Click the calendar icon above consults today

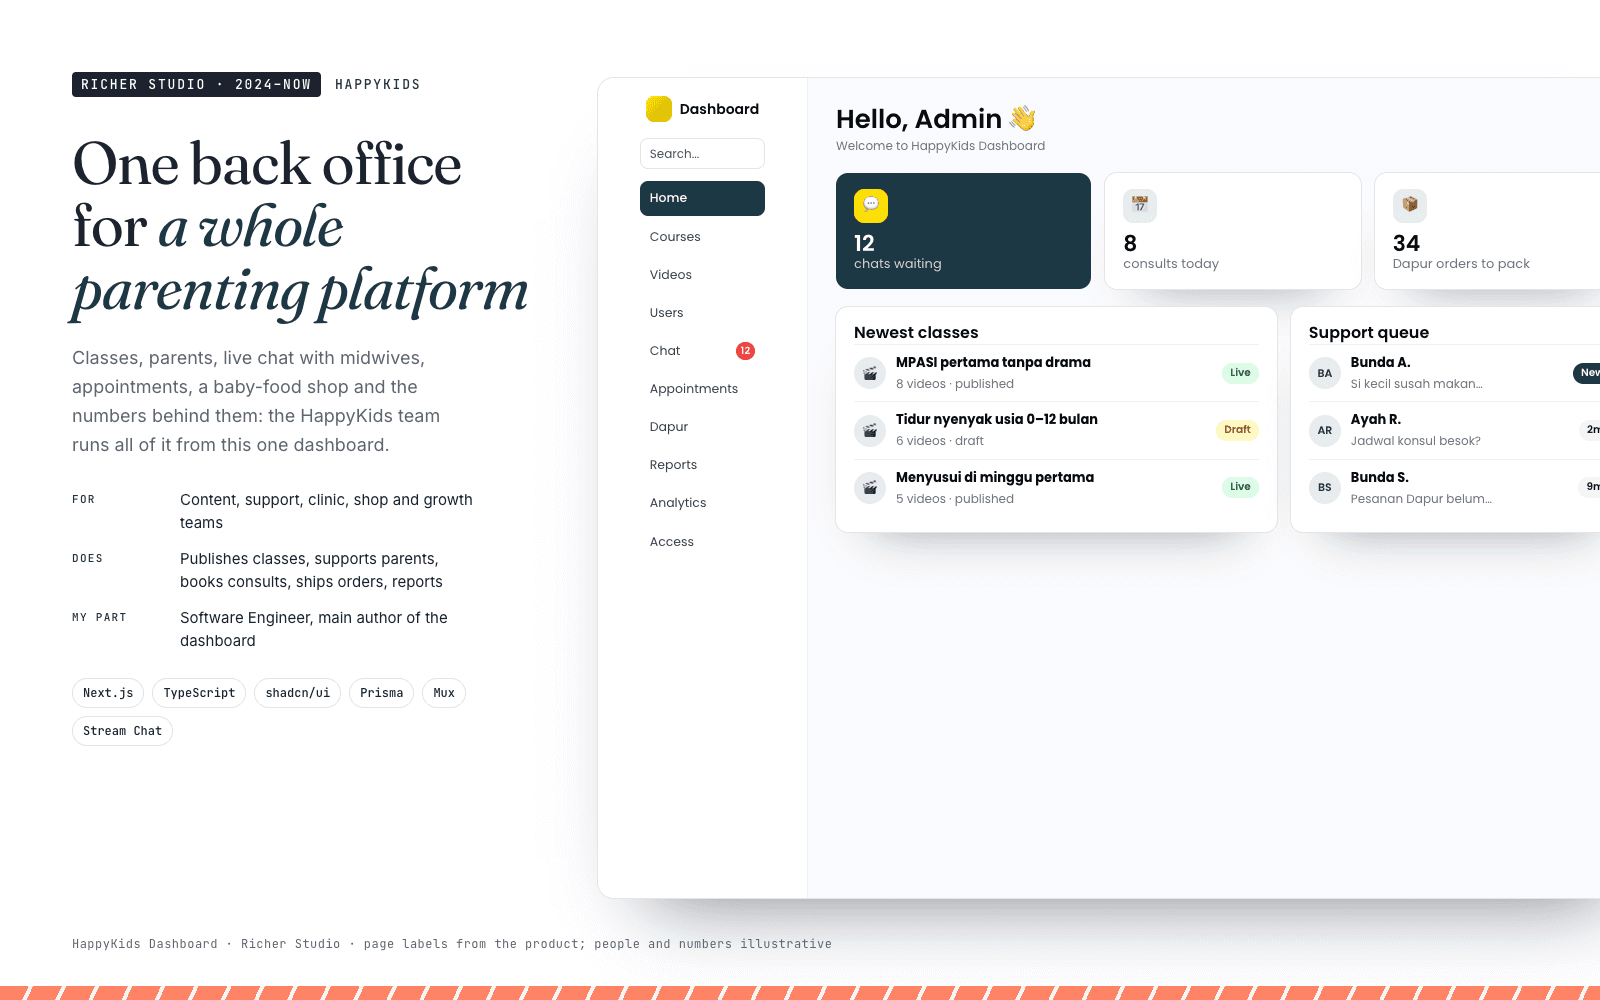[x=1140, y=206]
